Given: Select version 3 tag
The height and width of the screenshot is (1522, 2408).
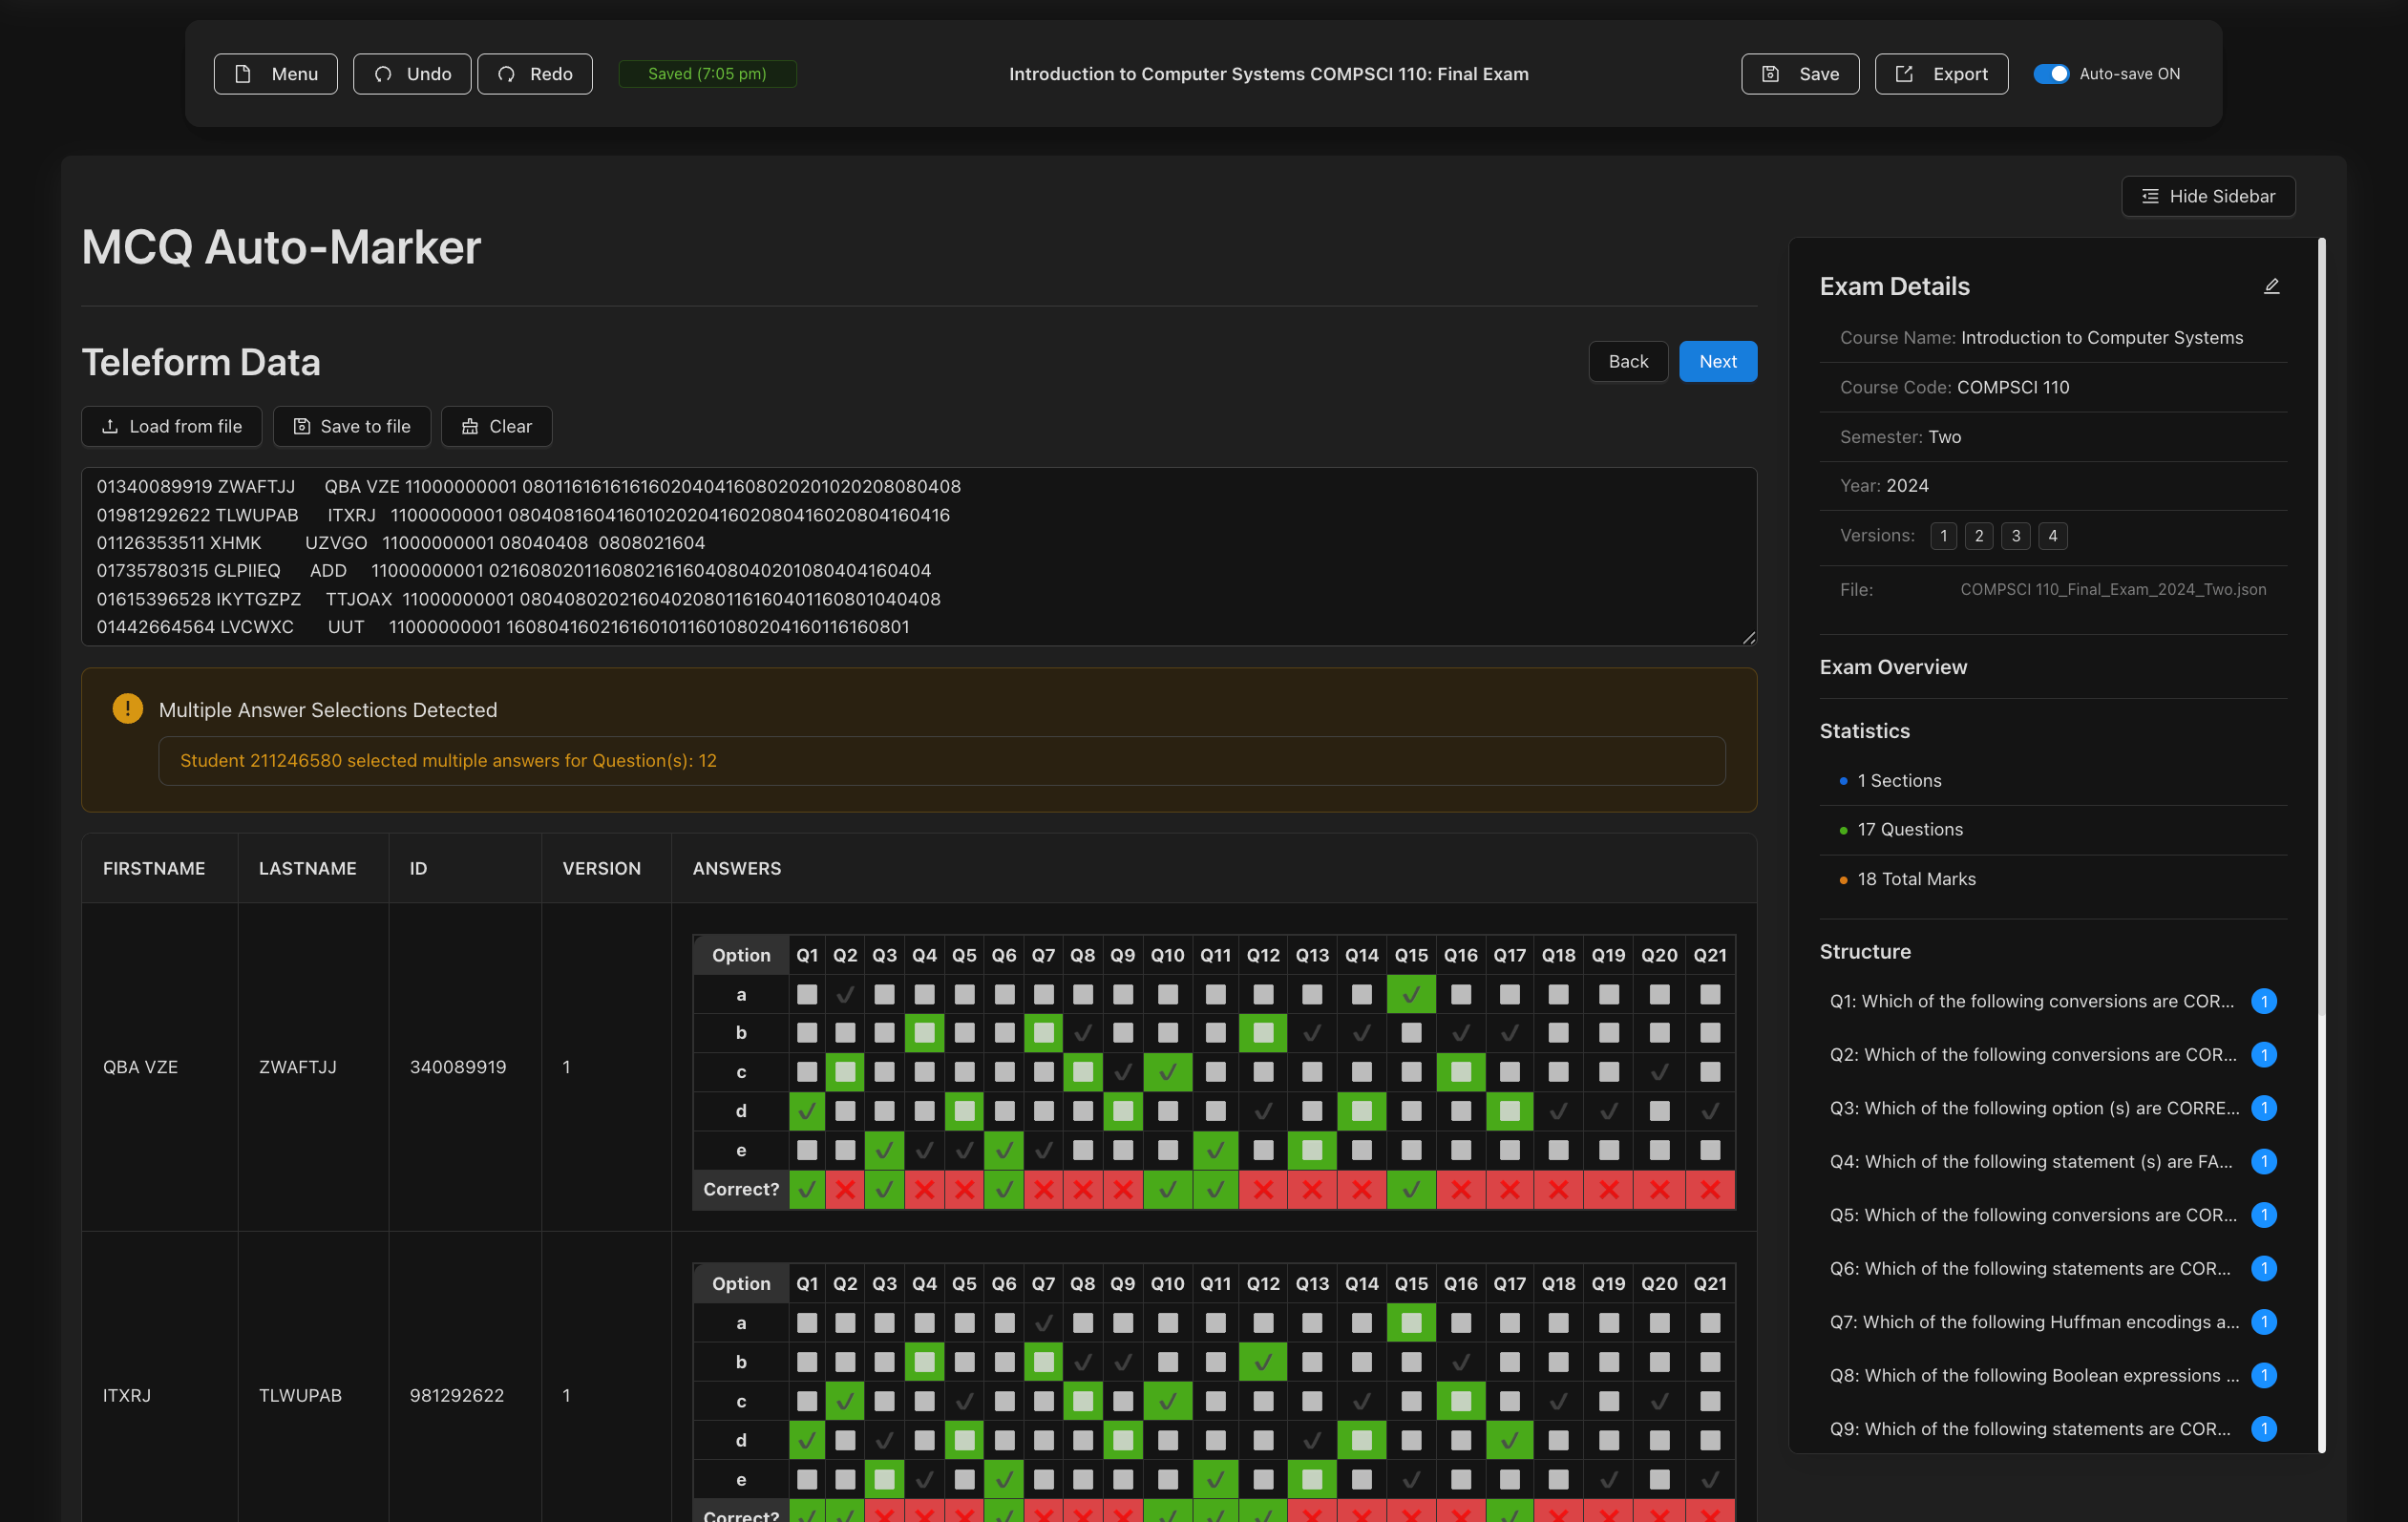Looking at the screenshot, I should click(2015, 536).
